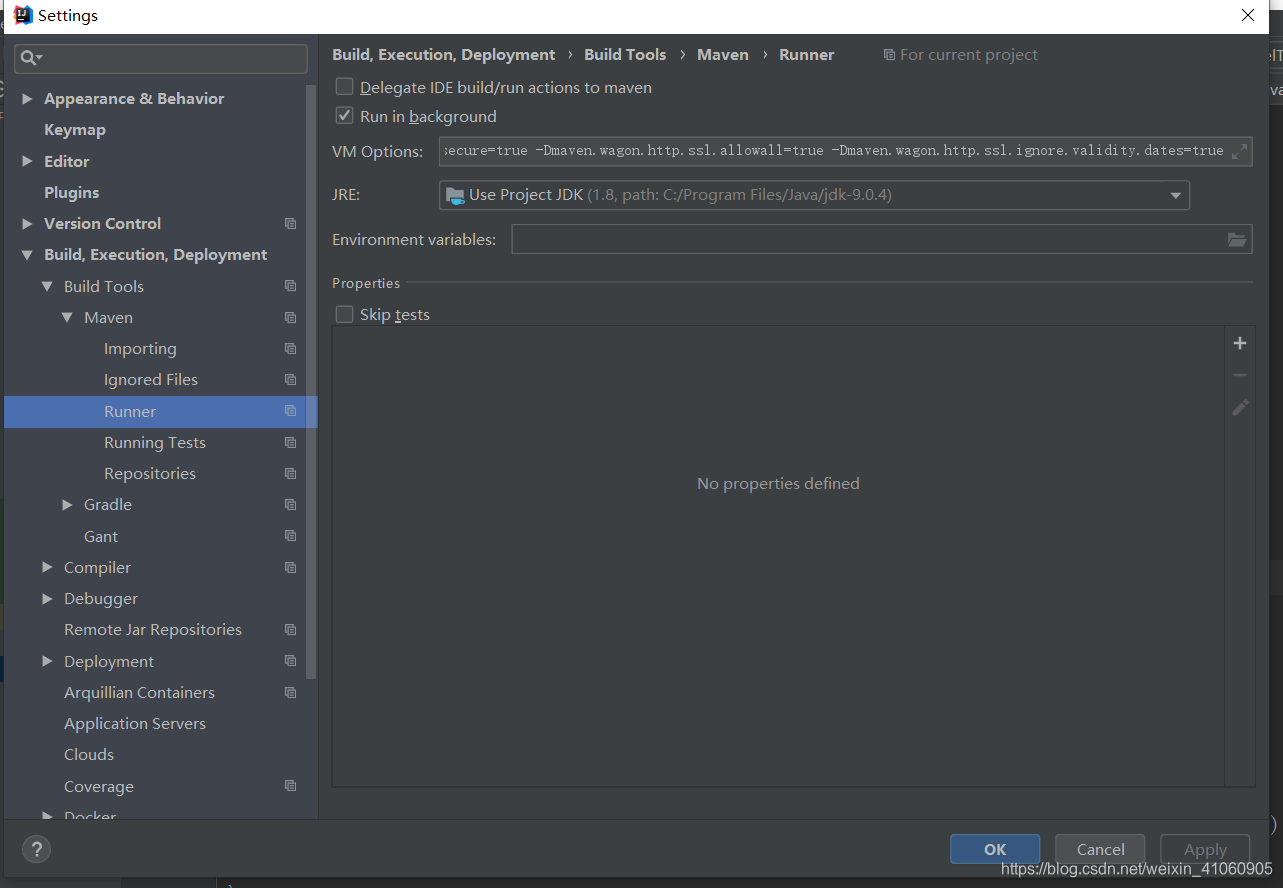The width and height of the screenshot is (1283, 888).
Task: Click Build, Execution, Deployment breadcrumb
Action: tap(444, 55)
